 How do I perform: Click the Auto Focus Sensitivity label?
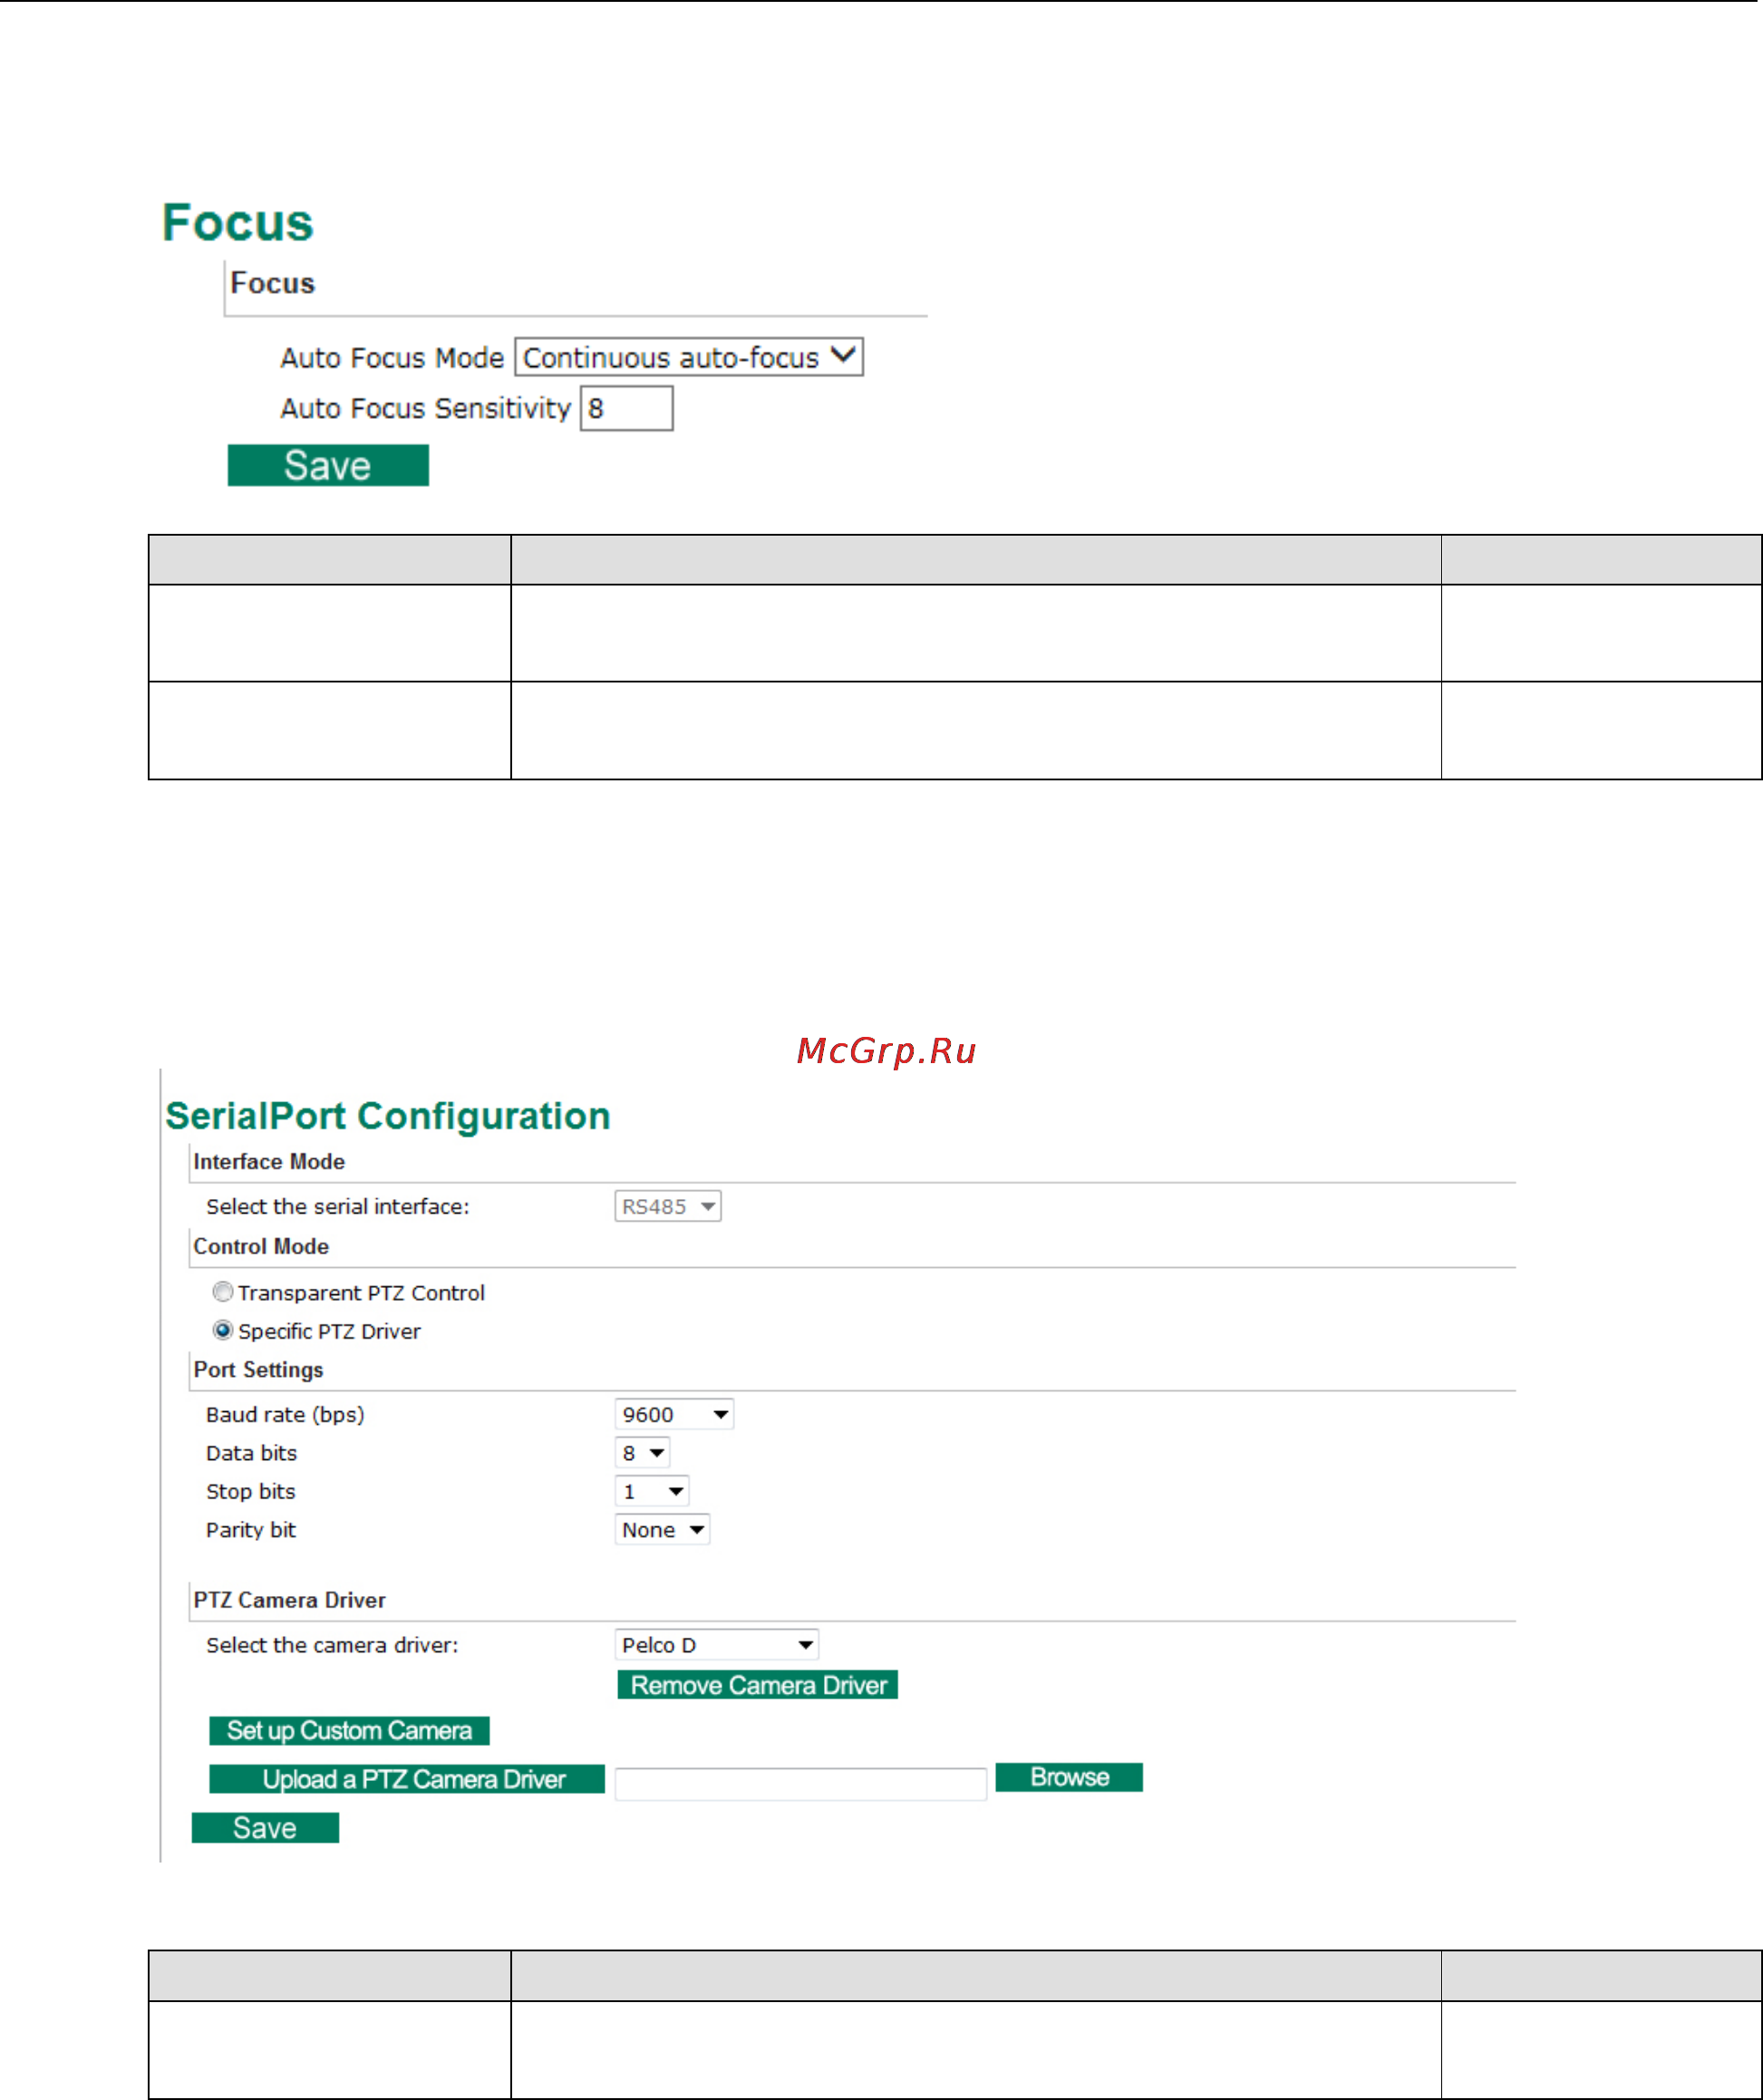426,408
